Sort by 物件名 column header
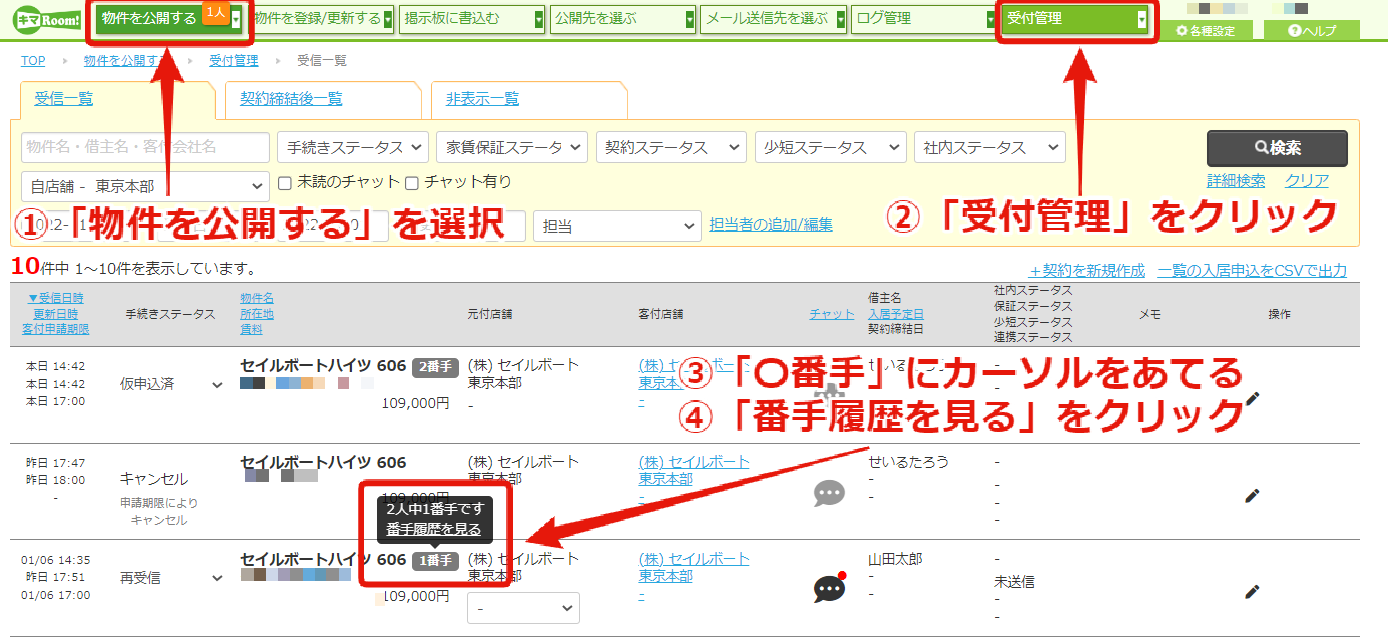The image size is (1388, 637). tap(257, 298)
